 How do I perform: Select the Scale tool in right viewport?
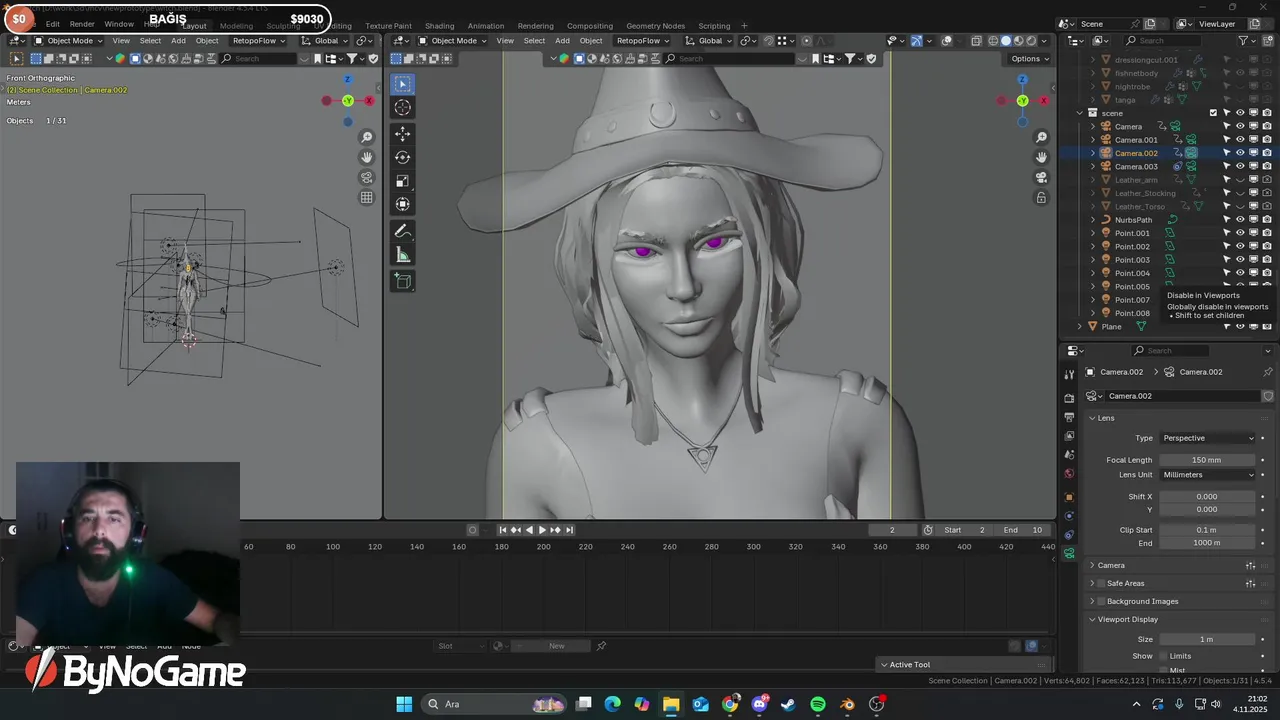point(403,181)
